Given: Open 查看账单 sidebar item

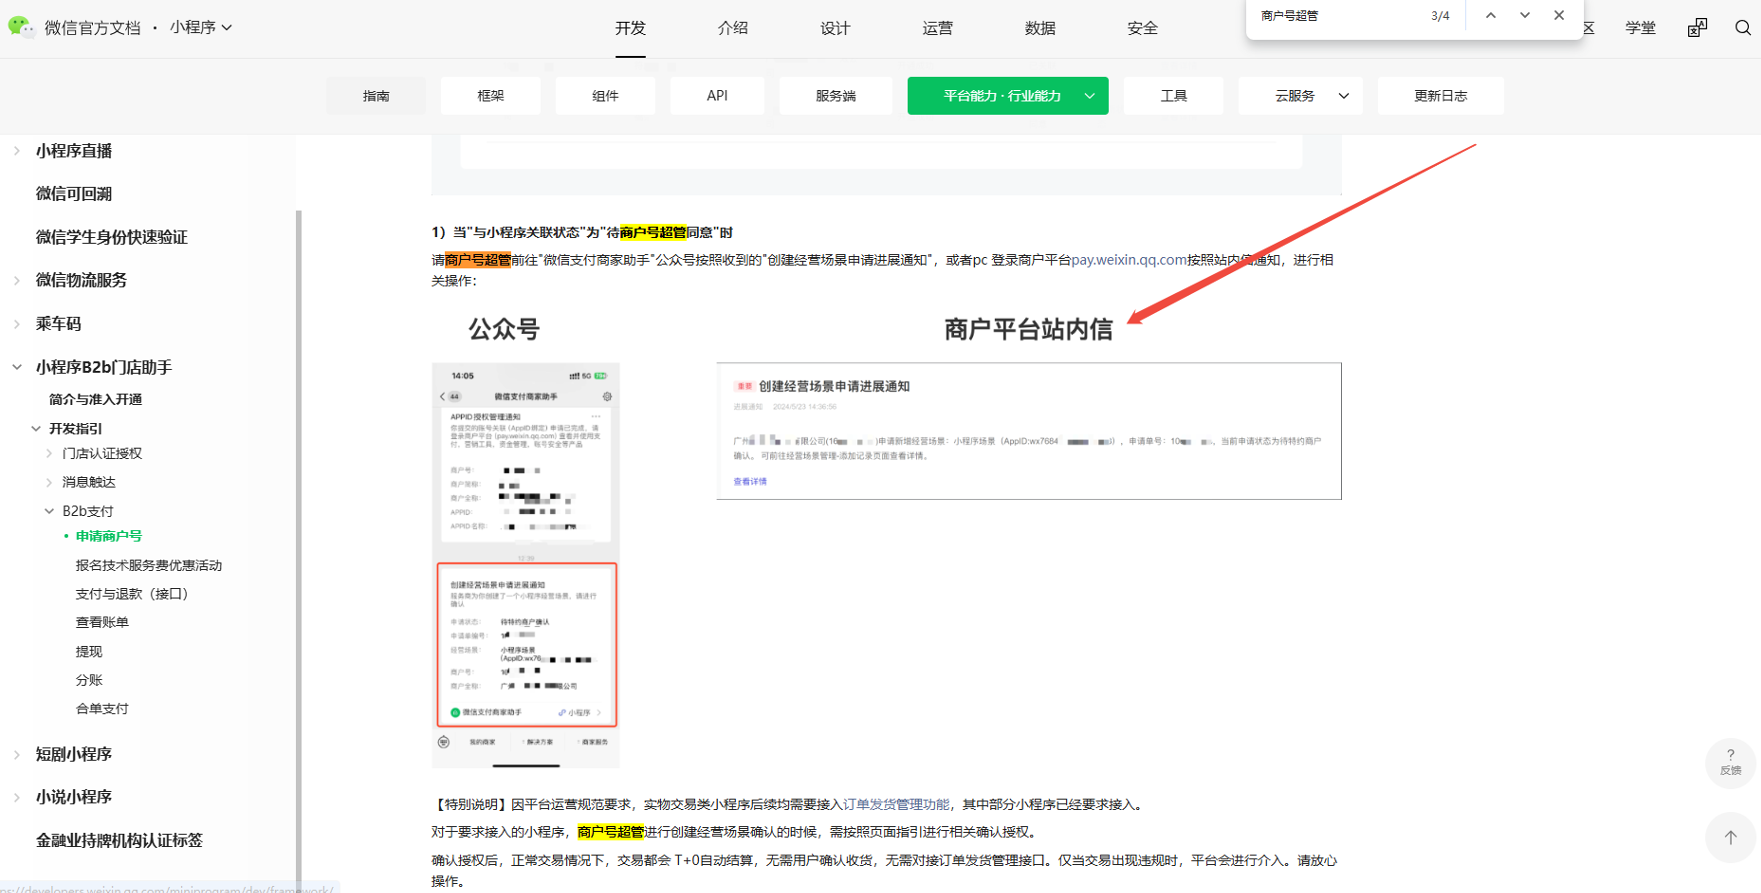Looking at the screenshot, I should click(x=102, y=622).
